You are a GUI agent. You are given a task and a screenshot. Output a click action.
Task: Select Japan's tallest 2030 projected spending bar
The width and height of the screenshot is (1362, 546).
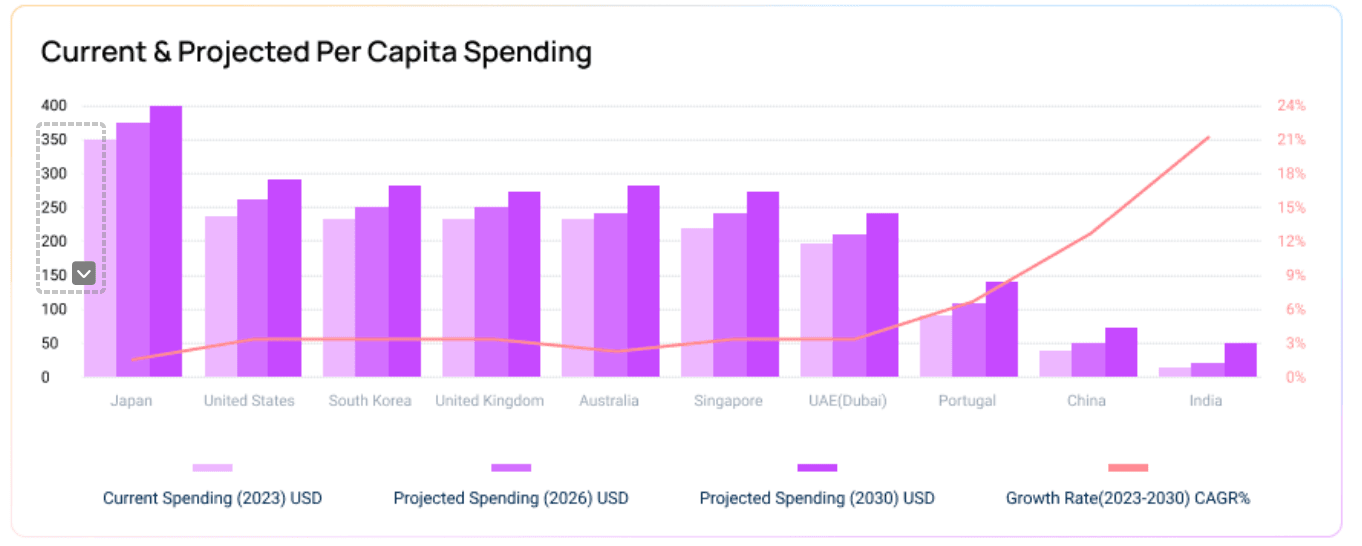tap(166, 241)
